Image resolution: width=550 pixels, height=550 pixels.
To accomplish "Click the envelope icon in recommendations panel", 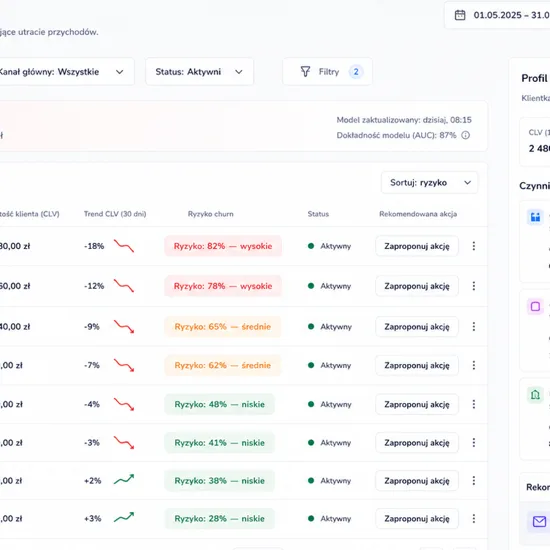I will click(539, 522).
